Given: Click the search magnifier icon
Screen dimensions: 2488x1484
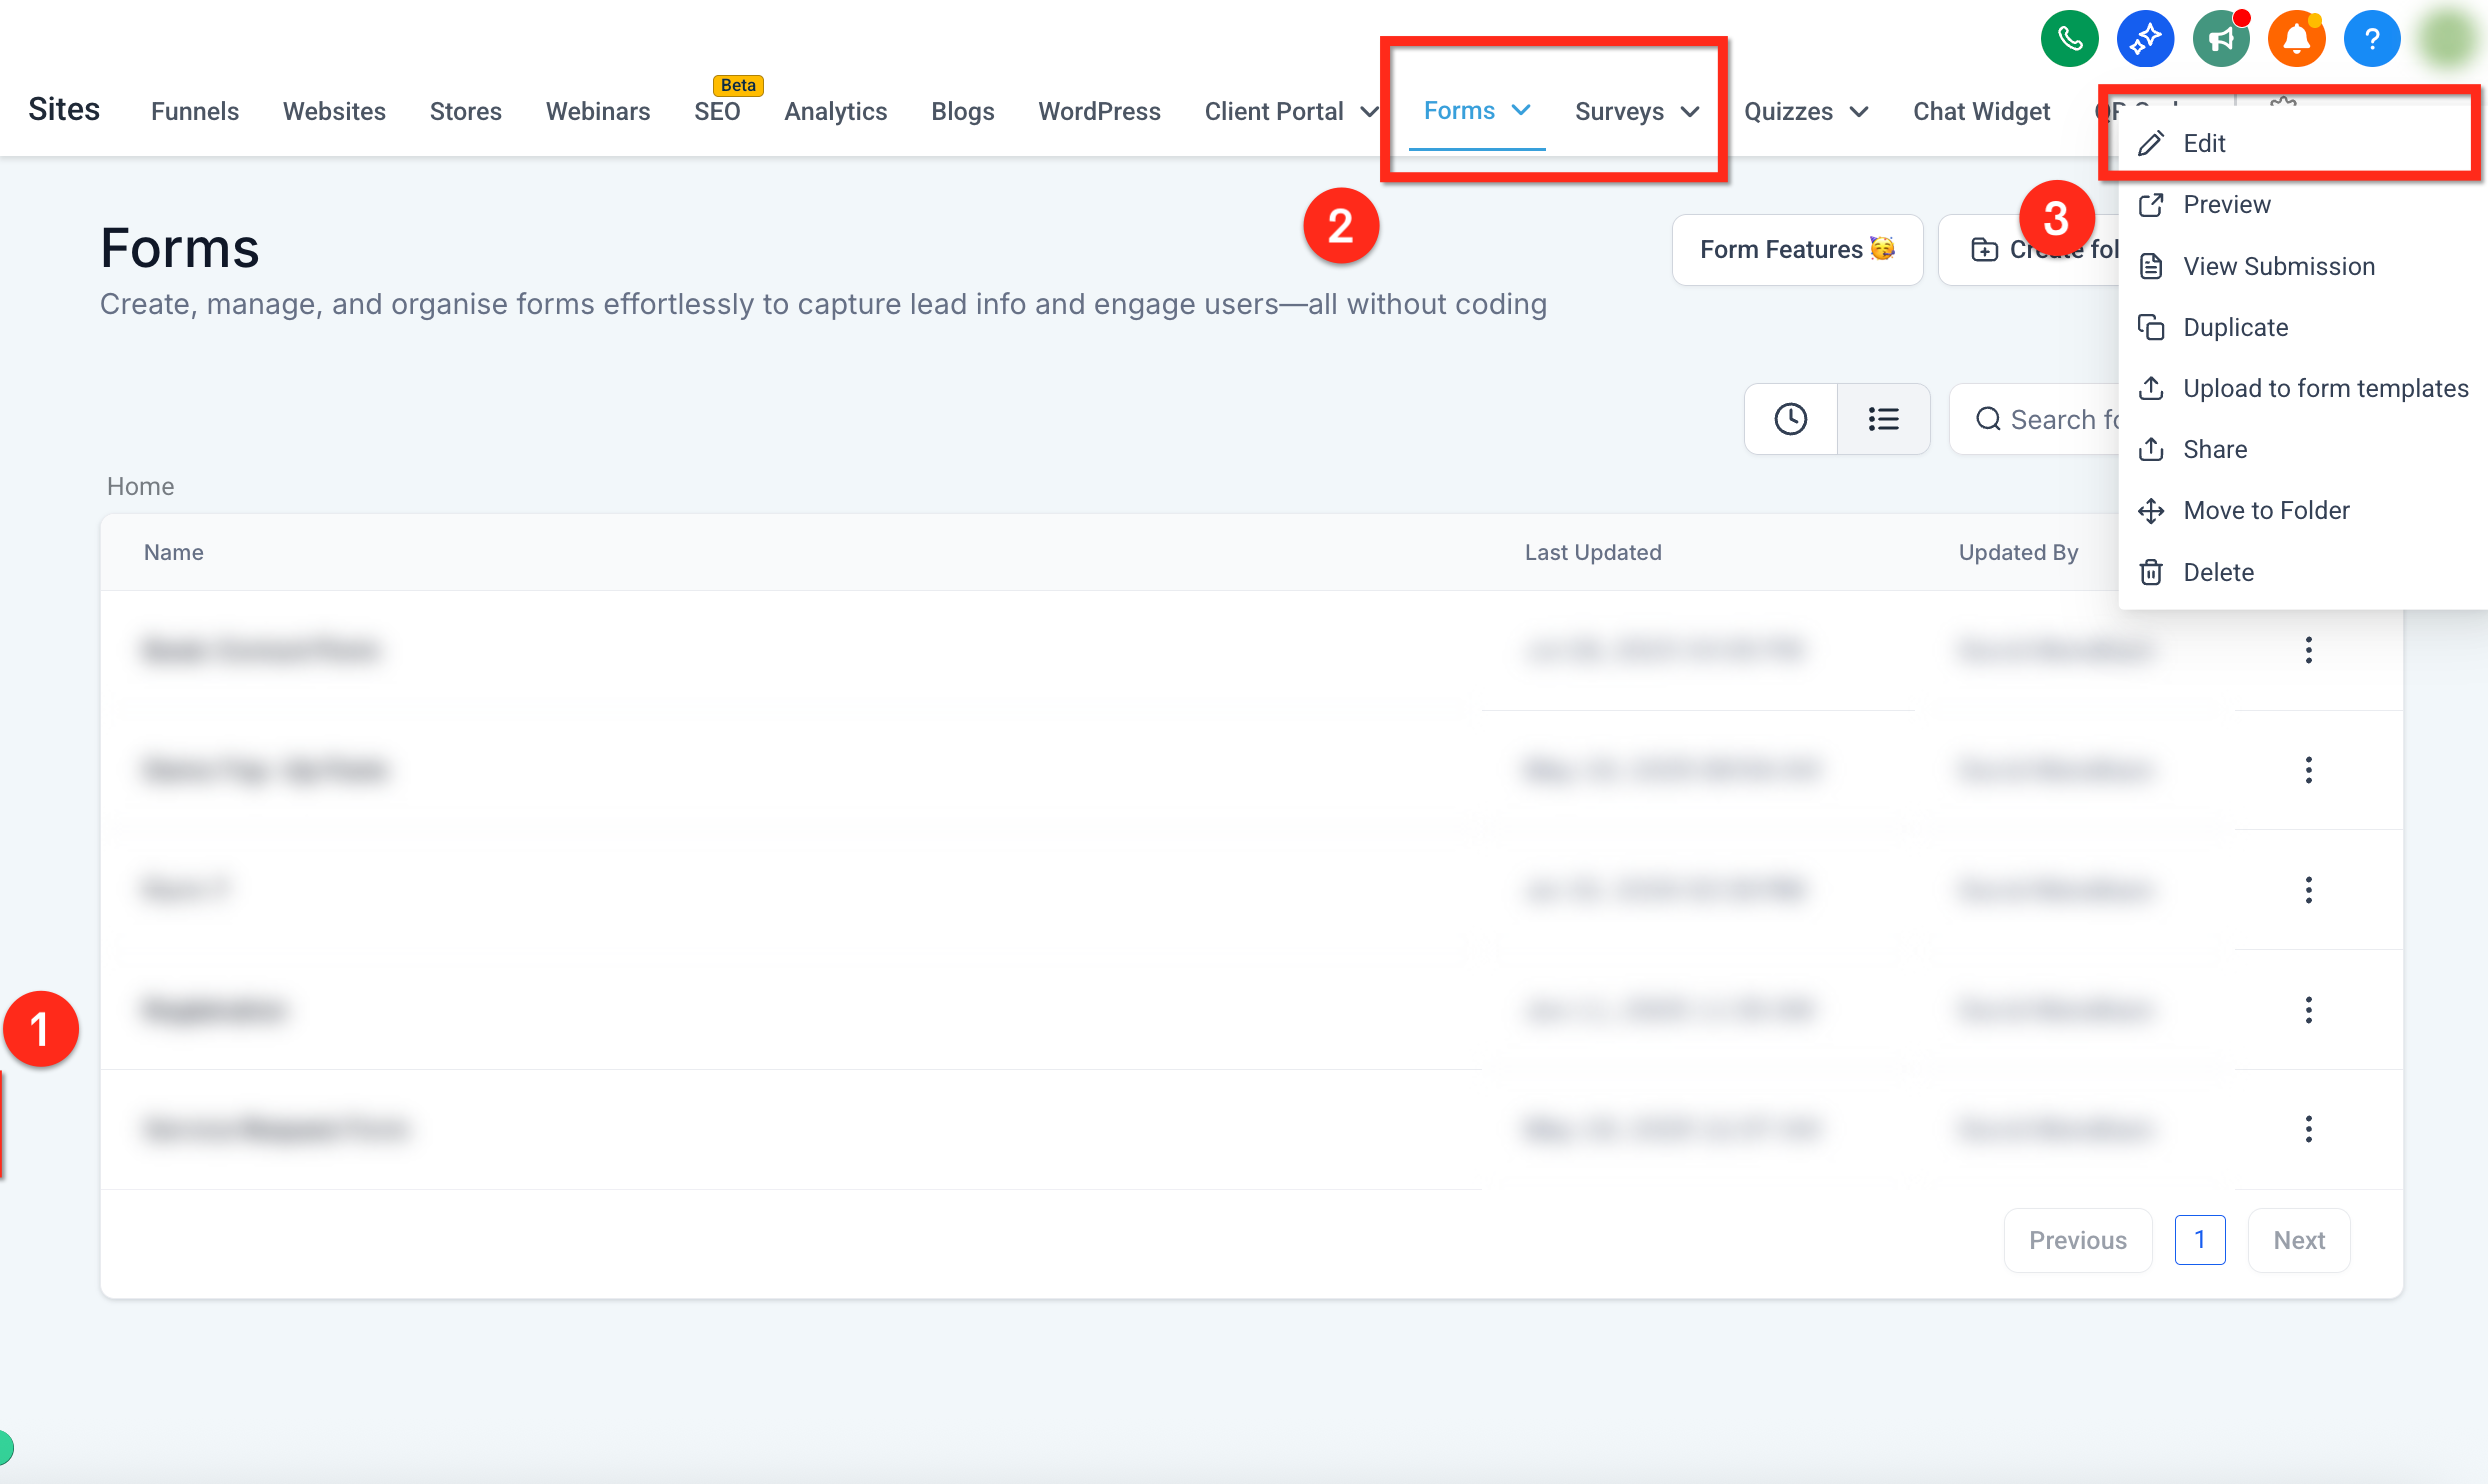Looking at the screenshot, I should (x=1988, y=419).
